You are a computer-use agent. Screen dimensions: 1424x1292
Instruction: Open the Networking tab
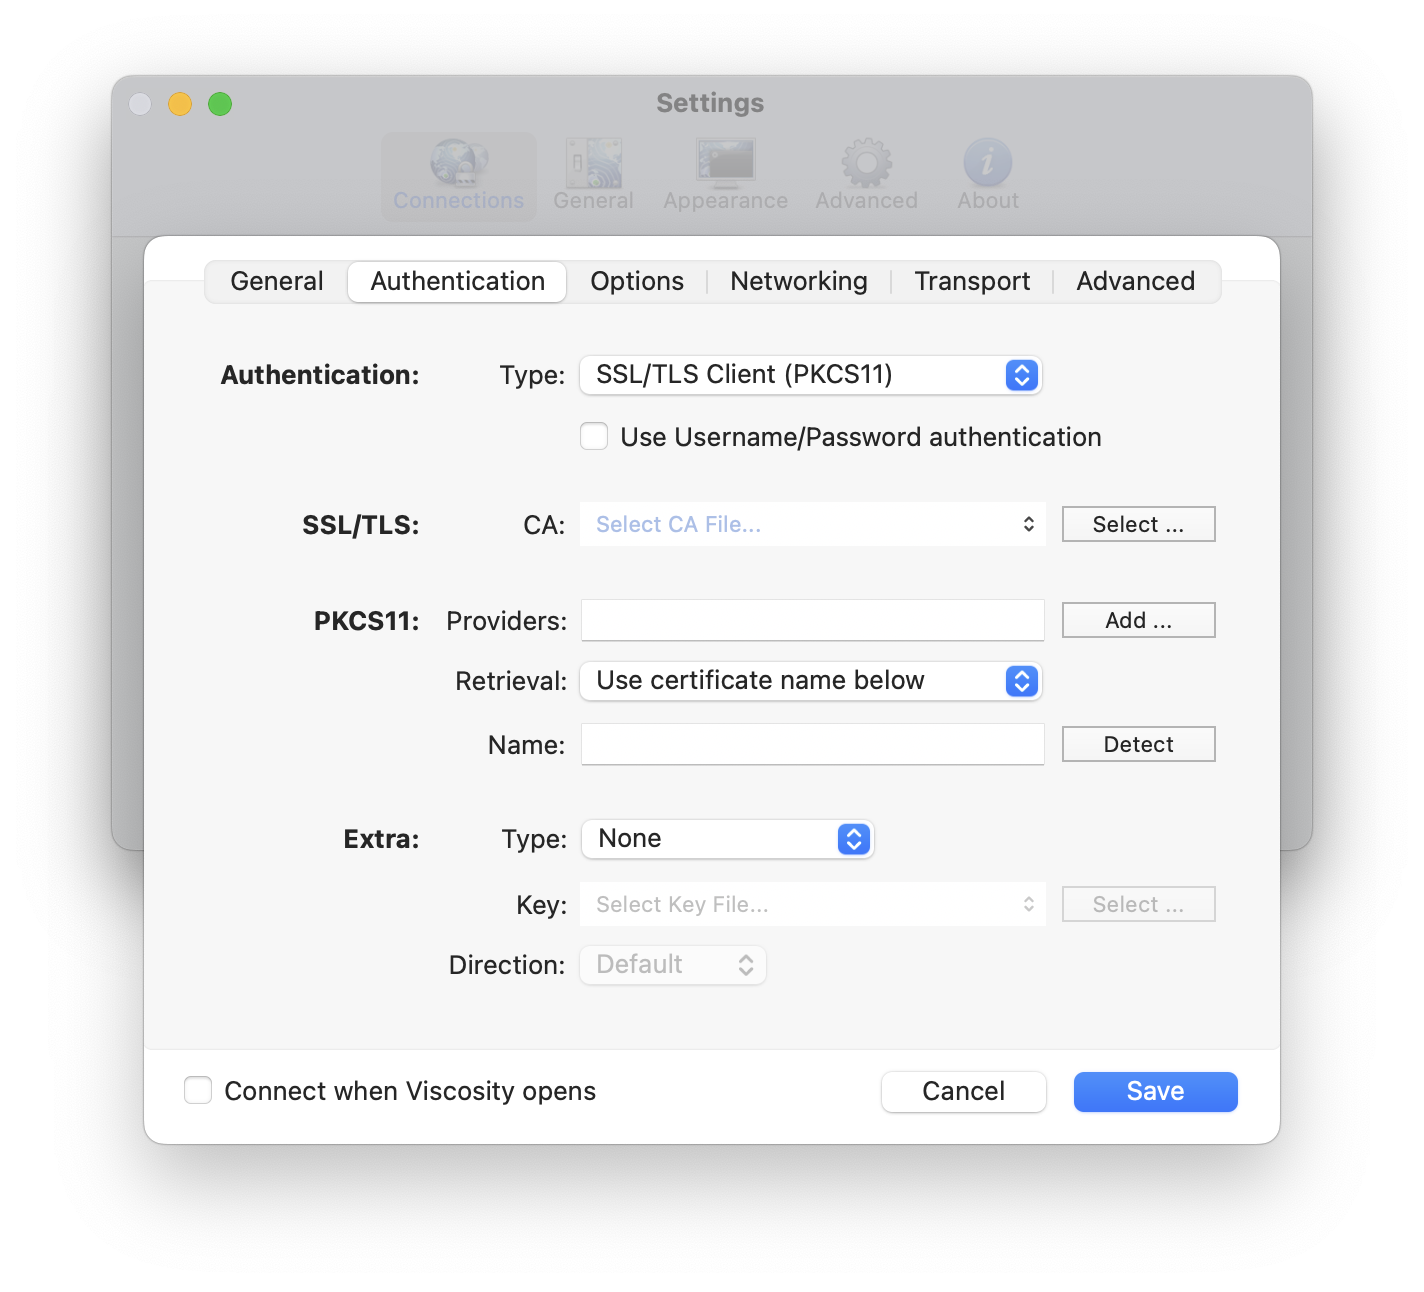coord(799,282)
